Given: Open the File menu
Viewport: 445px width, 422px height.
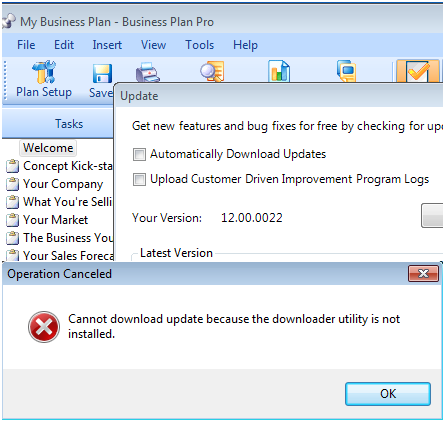Looking at the screenshot, I should click(26, 45).
